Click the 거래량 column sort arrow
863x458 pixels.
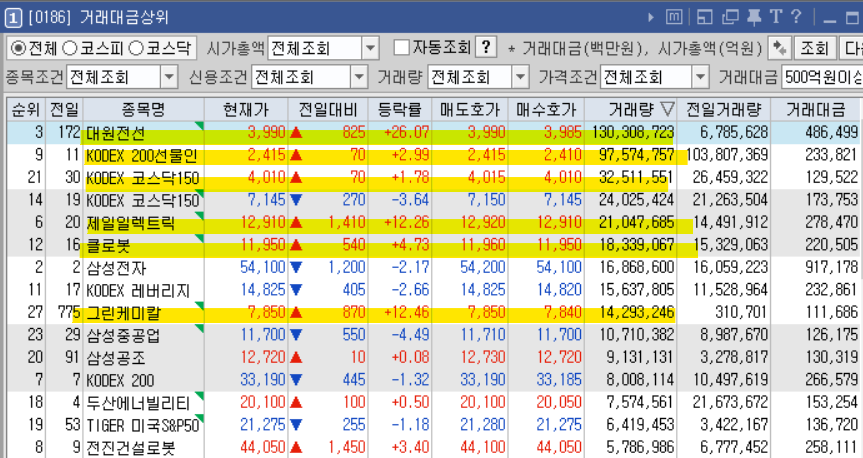pos(667,110)
